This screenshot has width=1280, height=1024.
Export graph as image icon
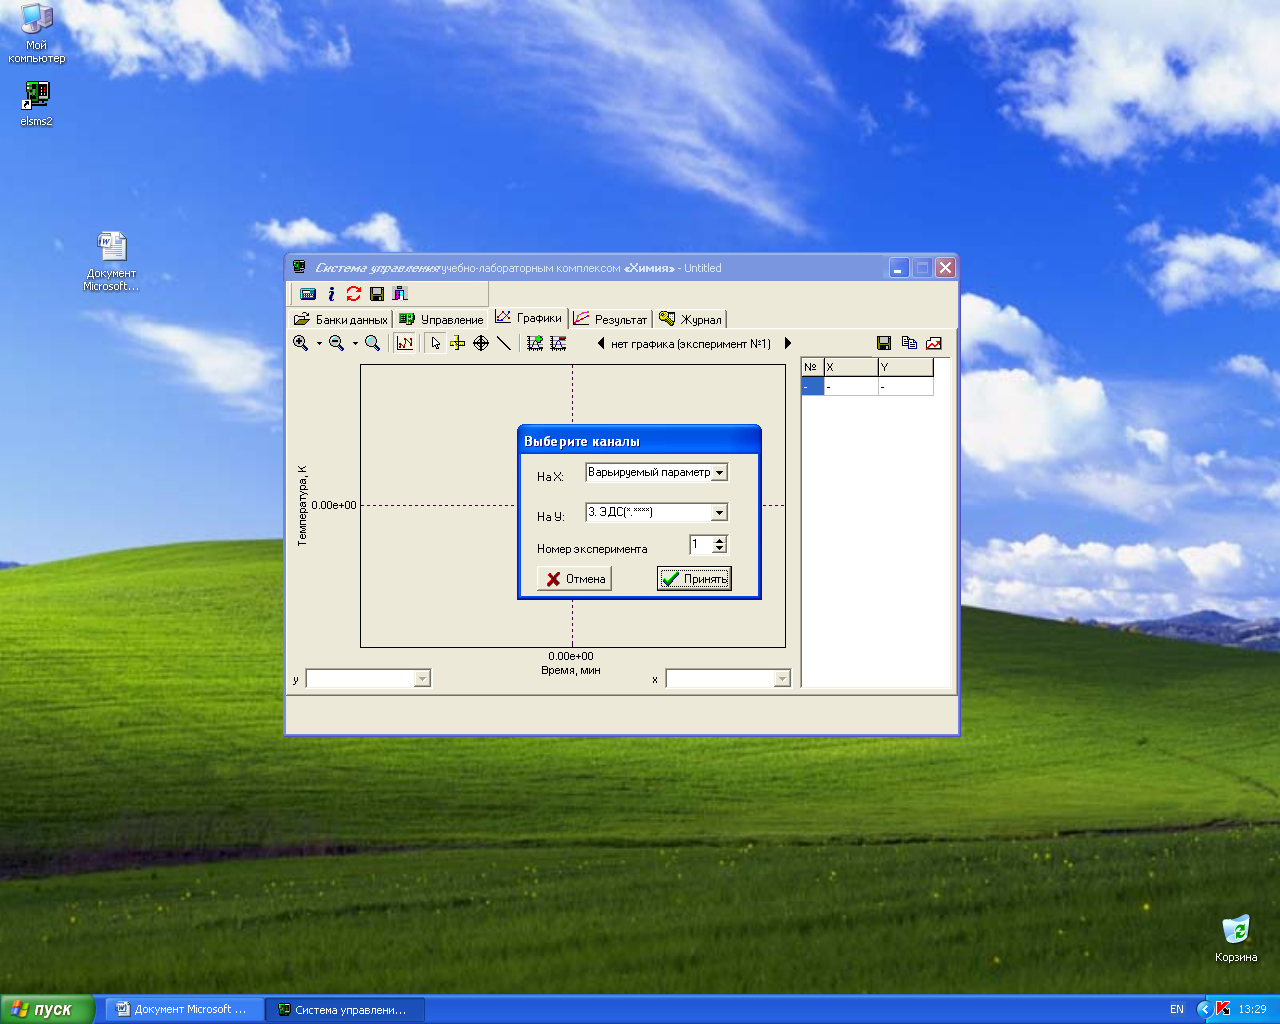(934, 343)
